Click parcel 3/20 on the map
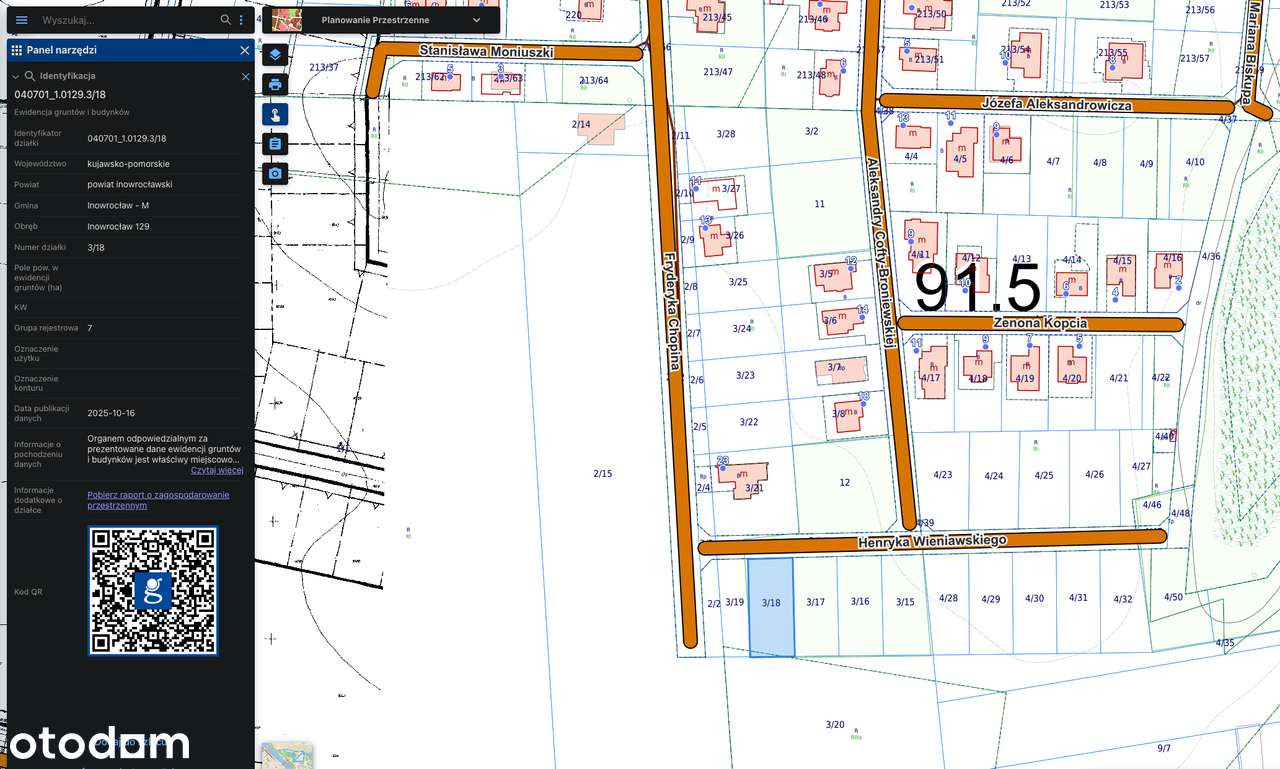This screenshot has width=1280, height=769. [x=835, y=724]
